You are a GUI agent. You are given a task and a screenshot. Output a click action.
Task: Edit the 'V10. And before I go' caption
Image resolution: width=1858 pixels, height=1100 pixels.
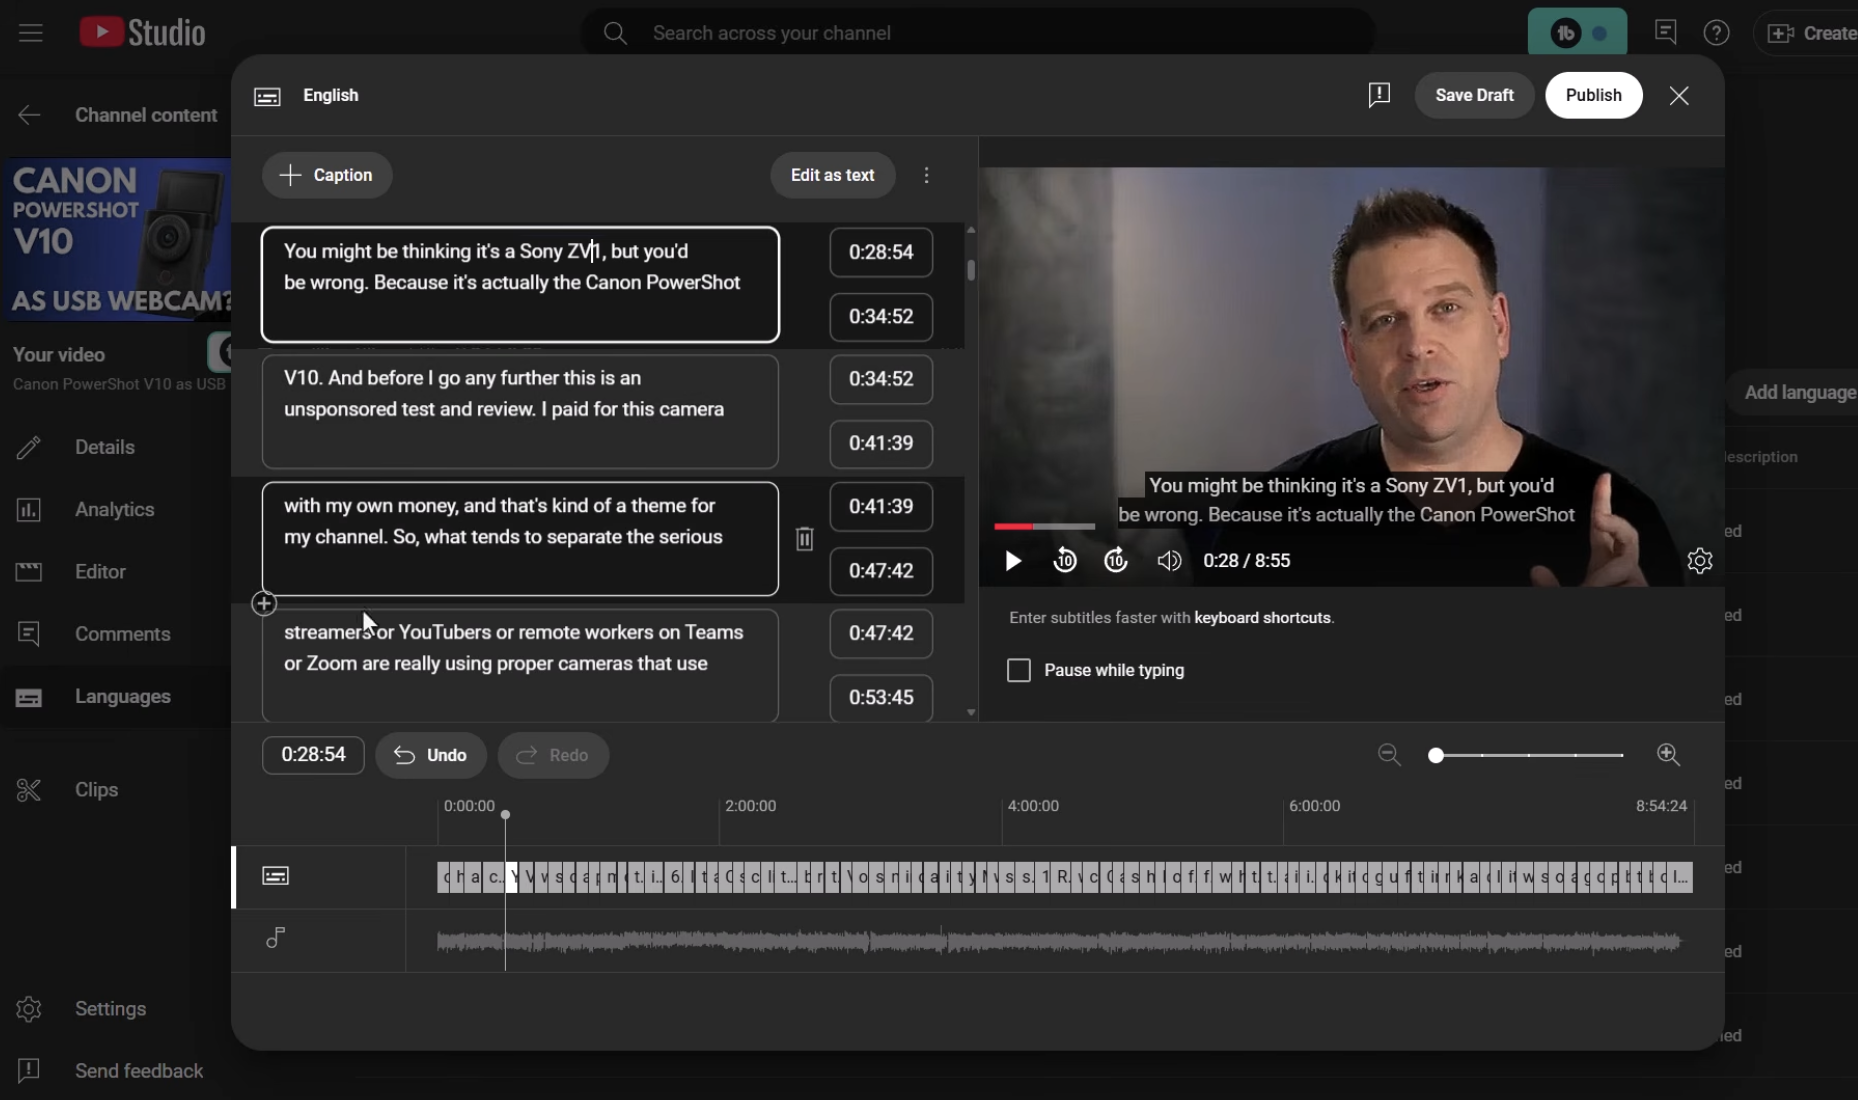tap(520, 412)
